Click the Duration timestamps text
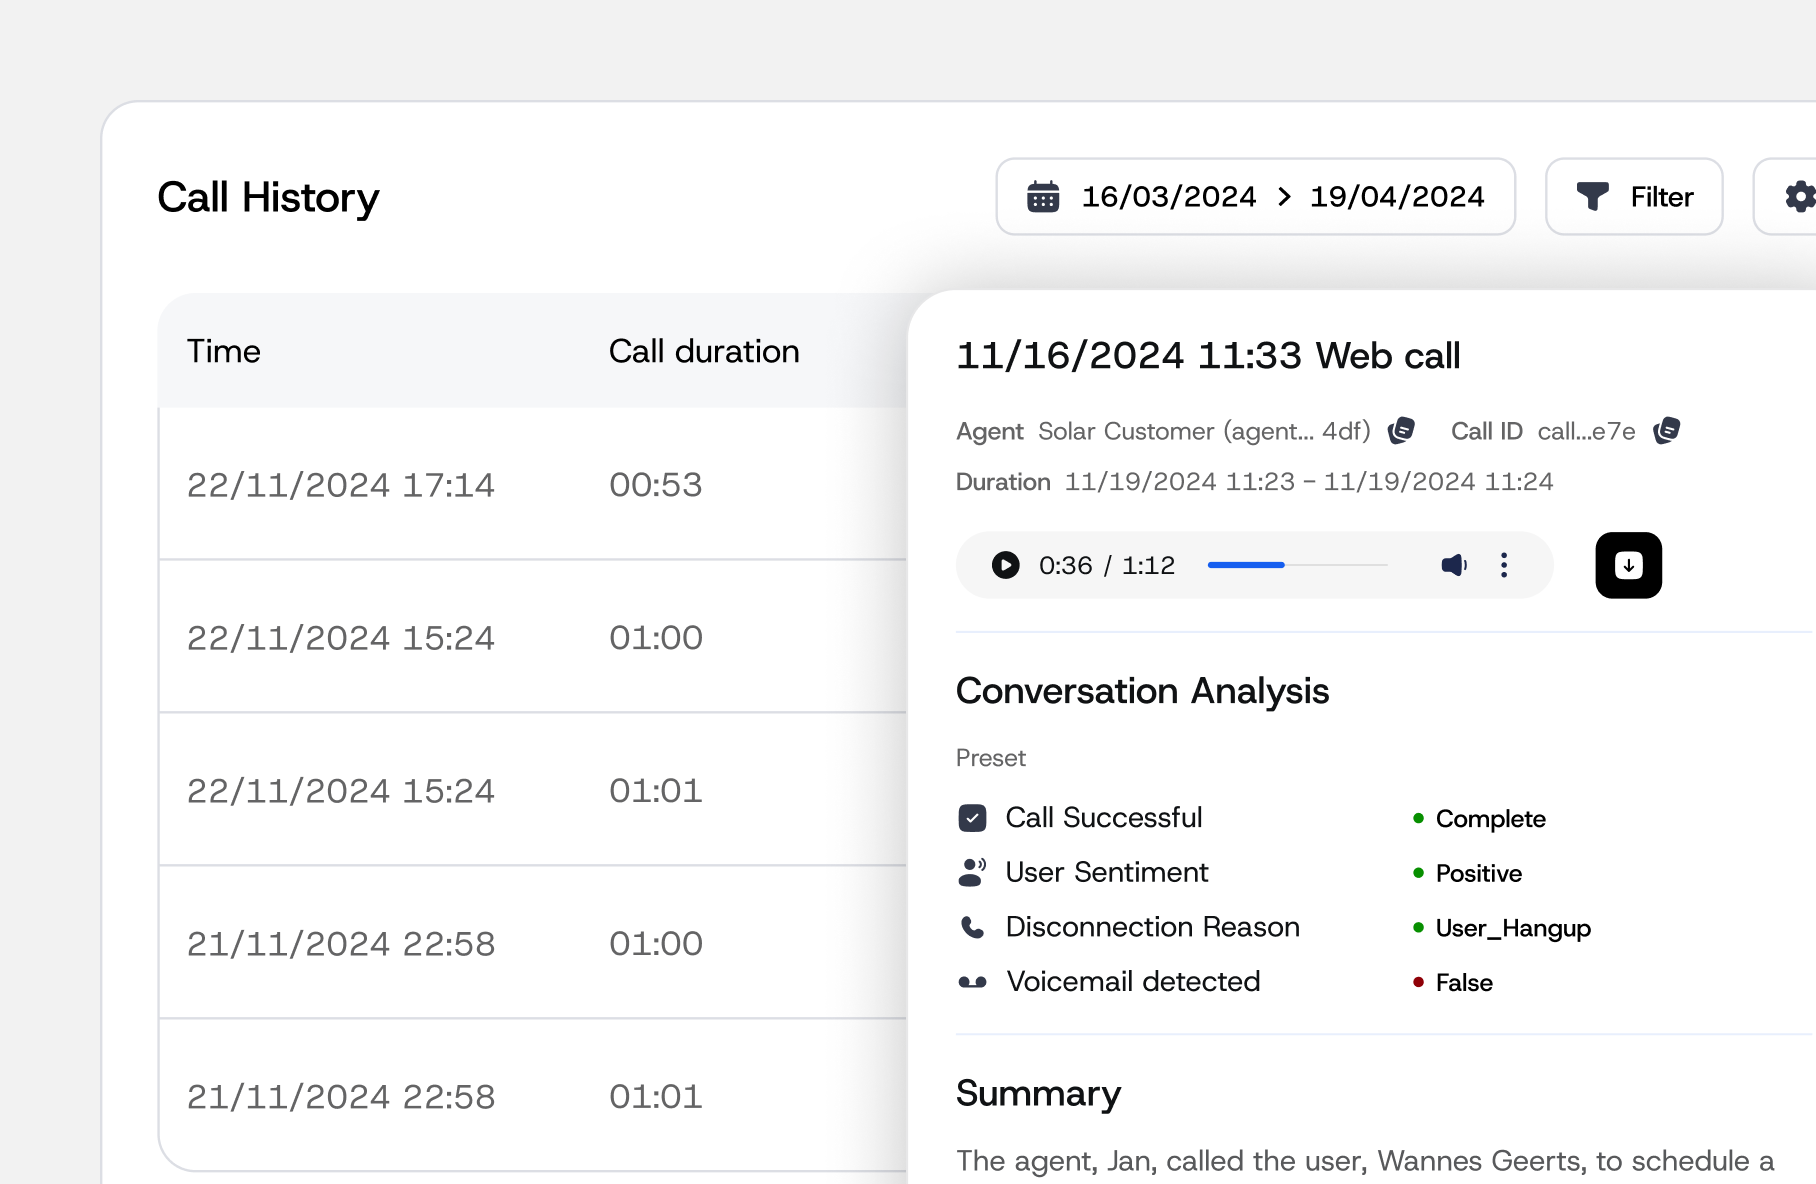The image size is (1816, 1184). coord(1309,482)
